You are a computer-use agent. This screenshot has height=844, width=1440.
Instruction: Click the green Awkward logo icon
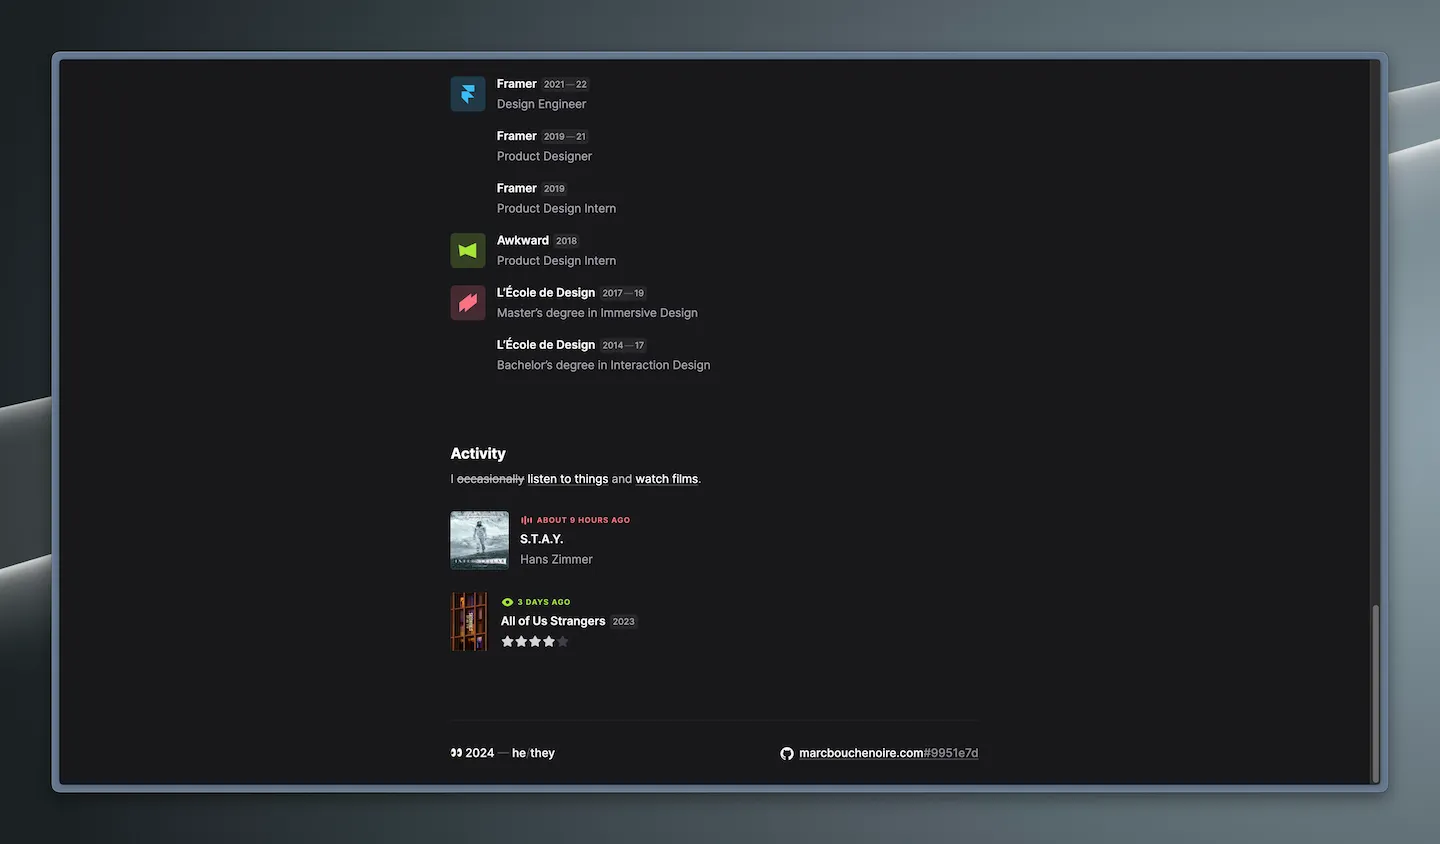(x=467, y=251)
